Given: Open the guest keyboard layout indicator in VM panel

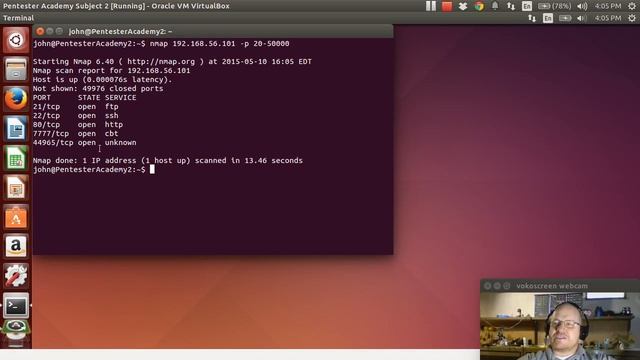Looking at the screenshot, I should click(x=548, y=18).
